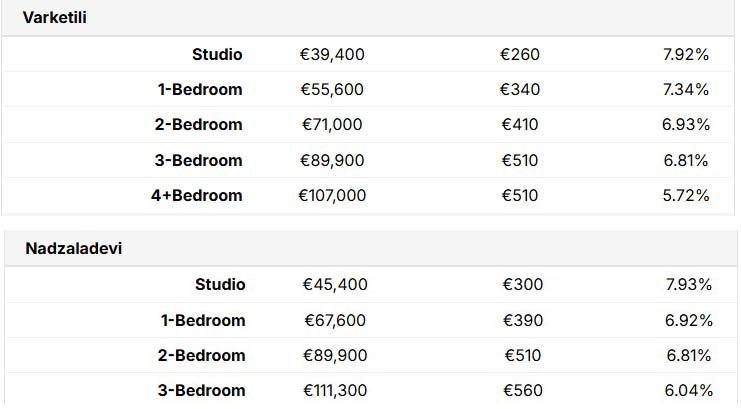Select the 6.04% yield value

coord(689,390)
